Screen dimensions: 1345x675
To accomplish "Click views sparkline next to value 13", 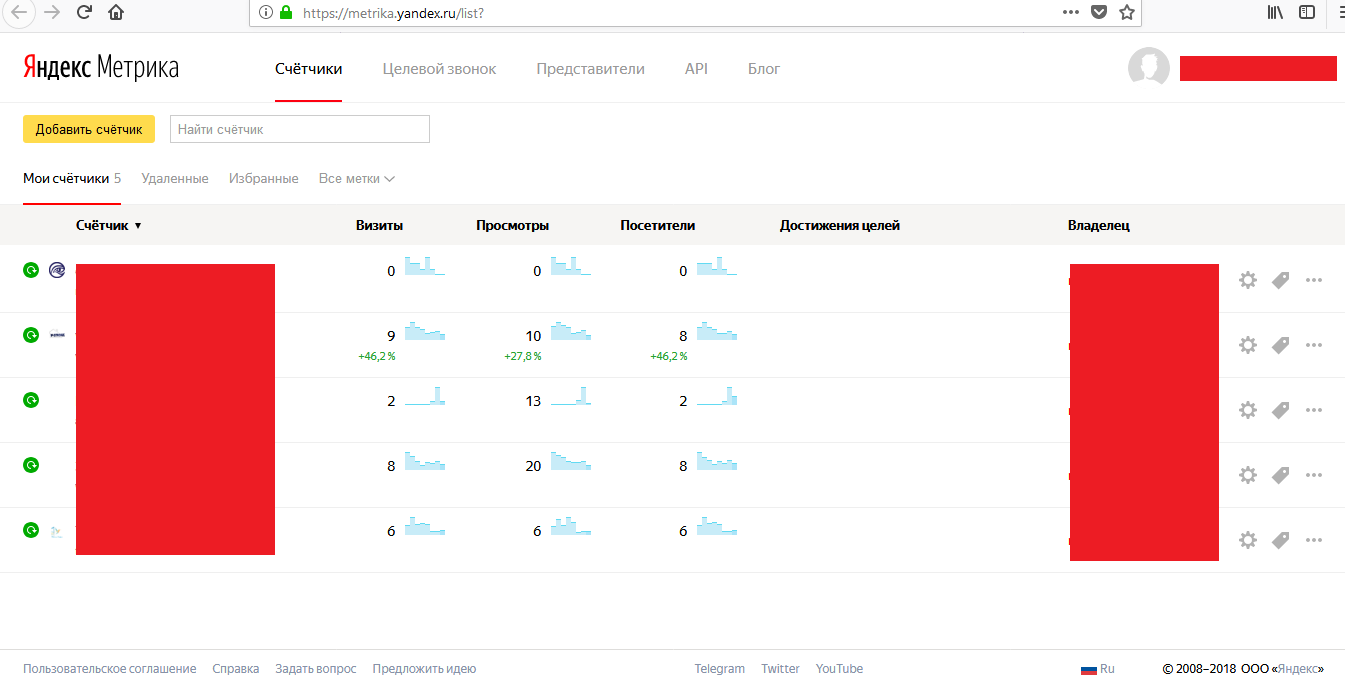I will click(x=571, y=396).
